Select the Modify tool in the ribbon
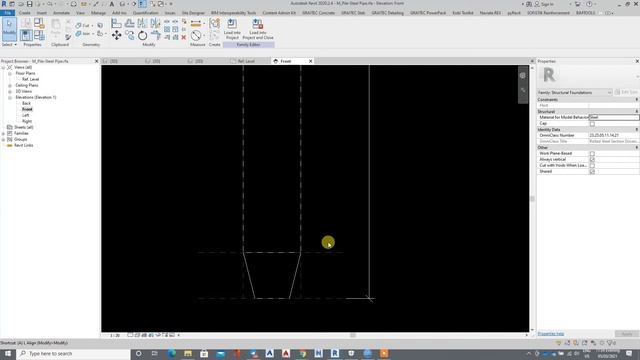This screenshot has height=360, width=640. 9,29
